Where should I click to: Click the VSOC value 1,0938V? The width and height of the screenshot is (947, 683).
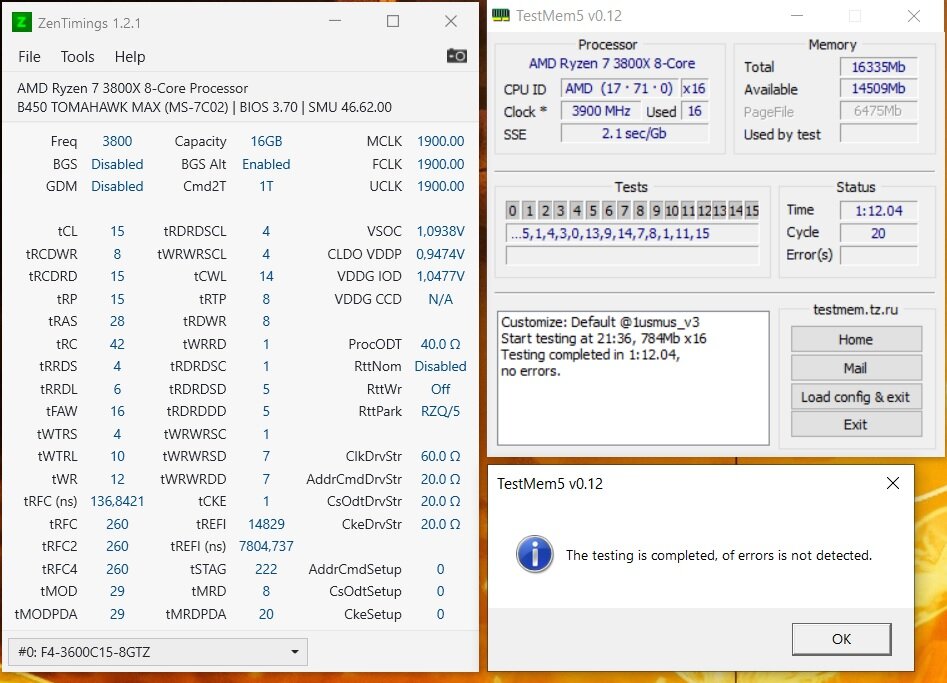440,231
